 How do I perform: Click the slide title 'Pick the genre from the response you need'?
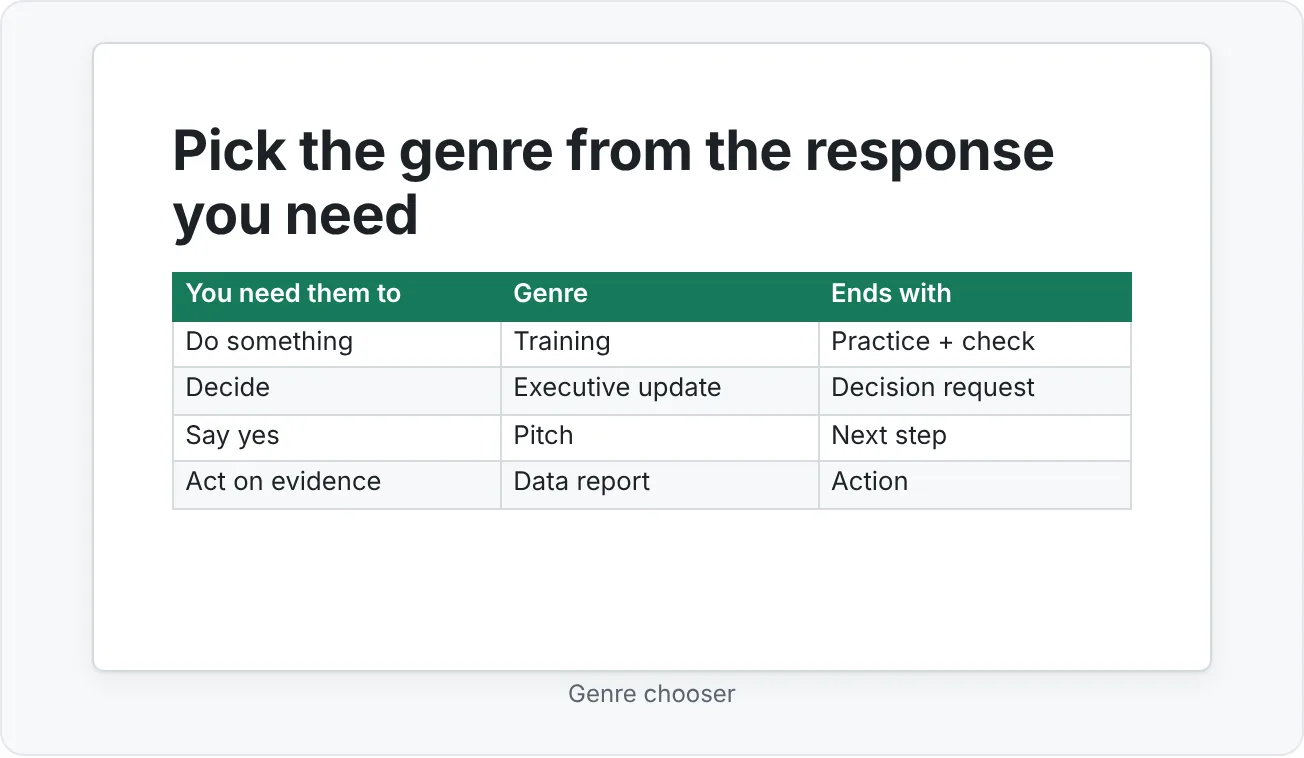[613, 182]
